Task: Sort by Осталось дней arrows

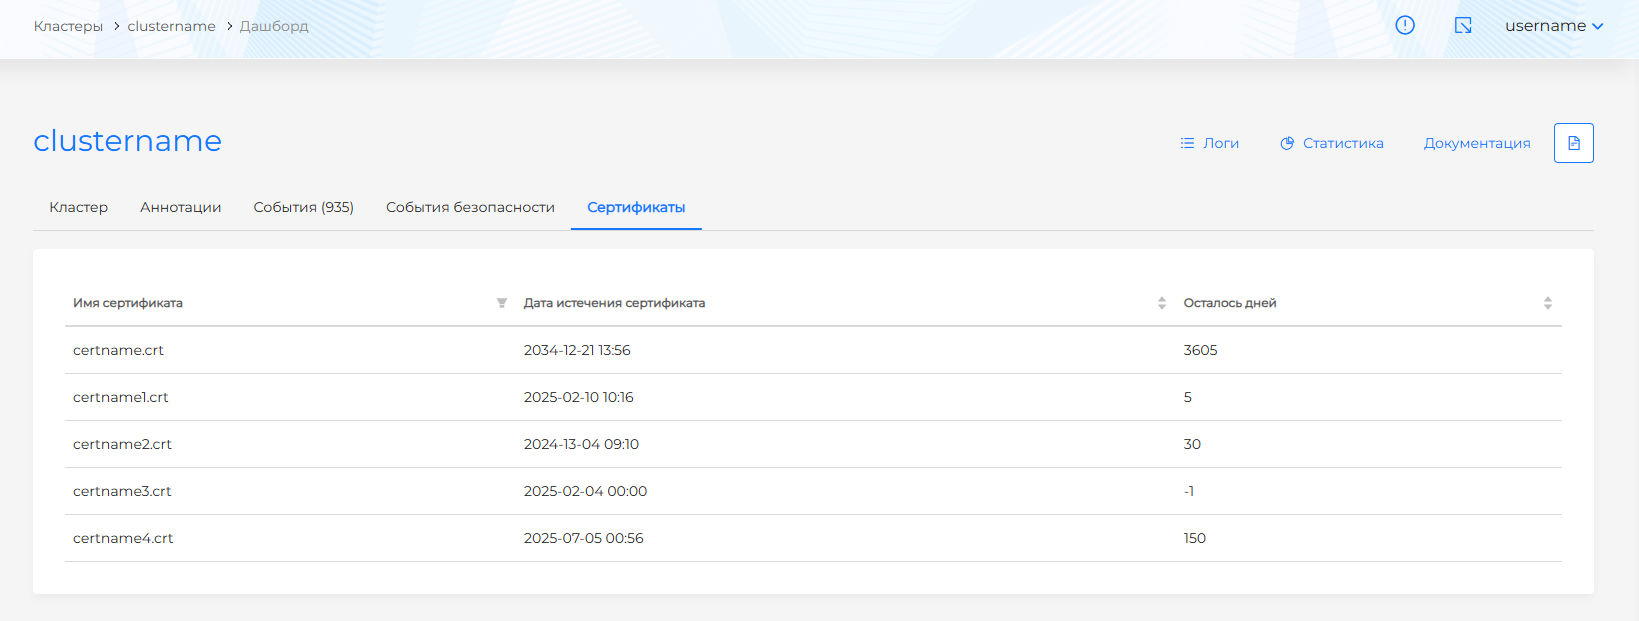Action: point(1547,303)
